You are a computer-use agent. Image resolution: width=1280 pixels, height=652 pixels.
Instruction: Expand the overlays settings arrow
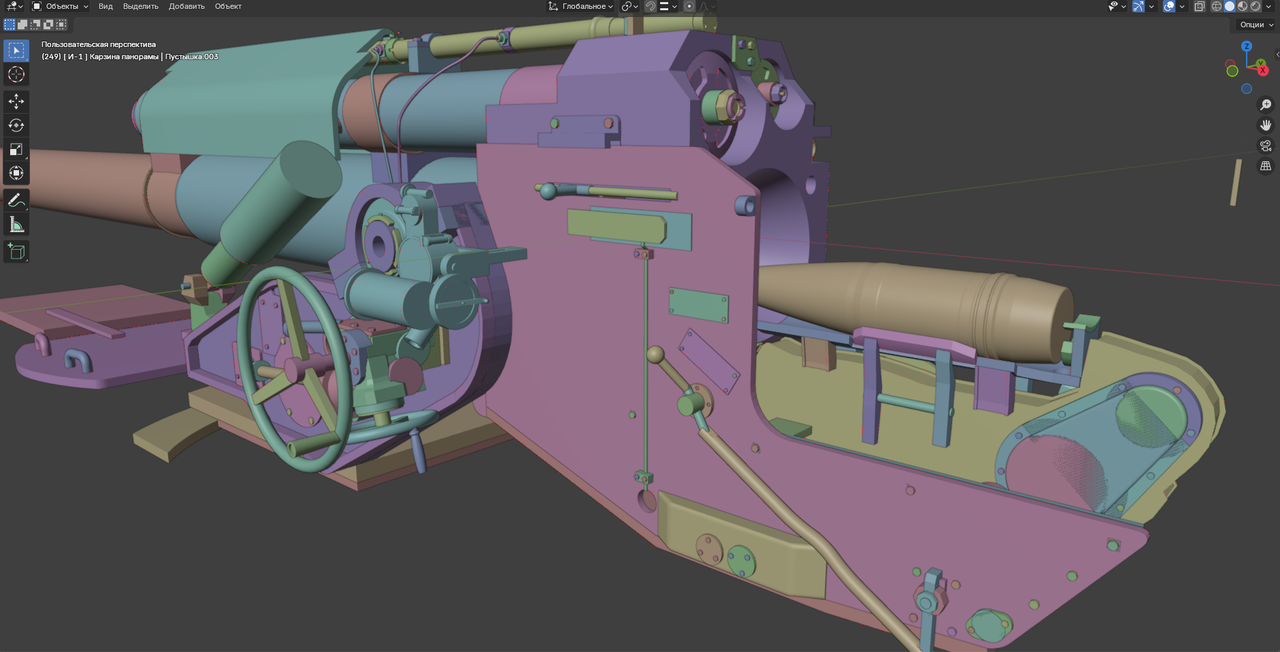coord(1181,6)
